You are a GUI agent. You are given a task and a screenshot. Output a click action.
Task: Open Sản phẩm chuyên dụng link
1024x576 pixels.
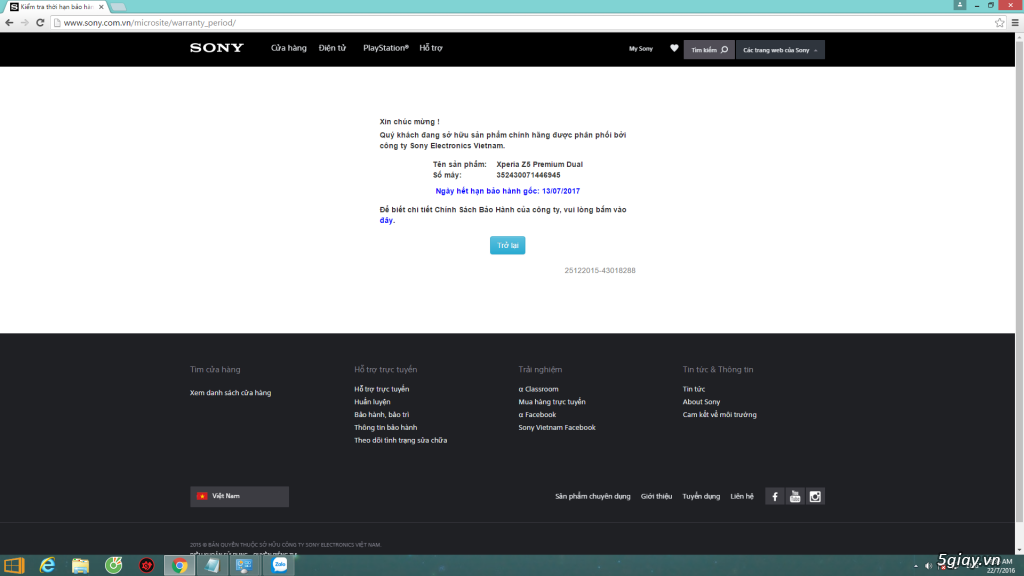coord(592,496)
